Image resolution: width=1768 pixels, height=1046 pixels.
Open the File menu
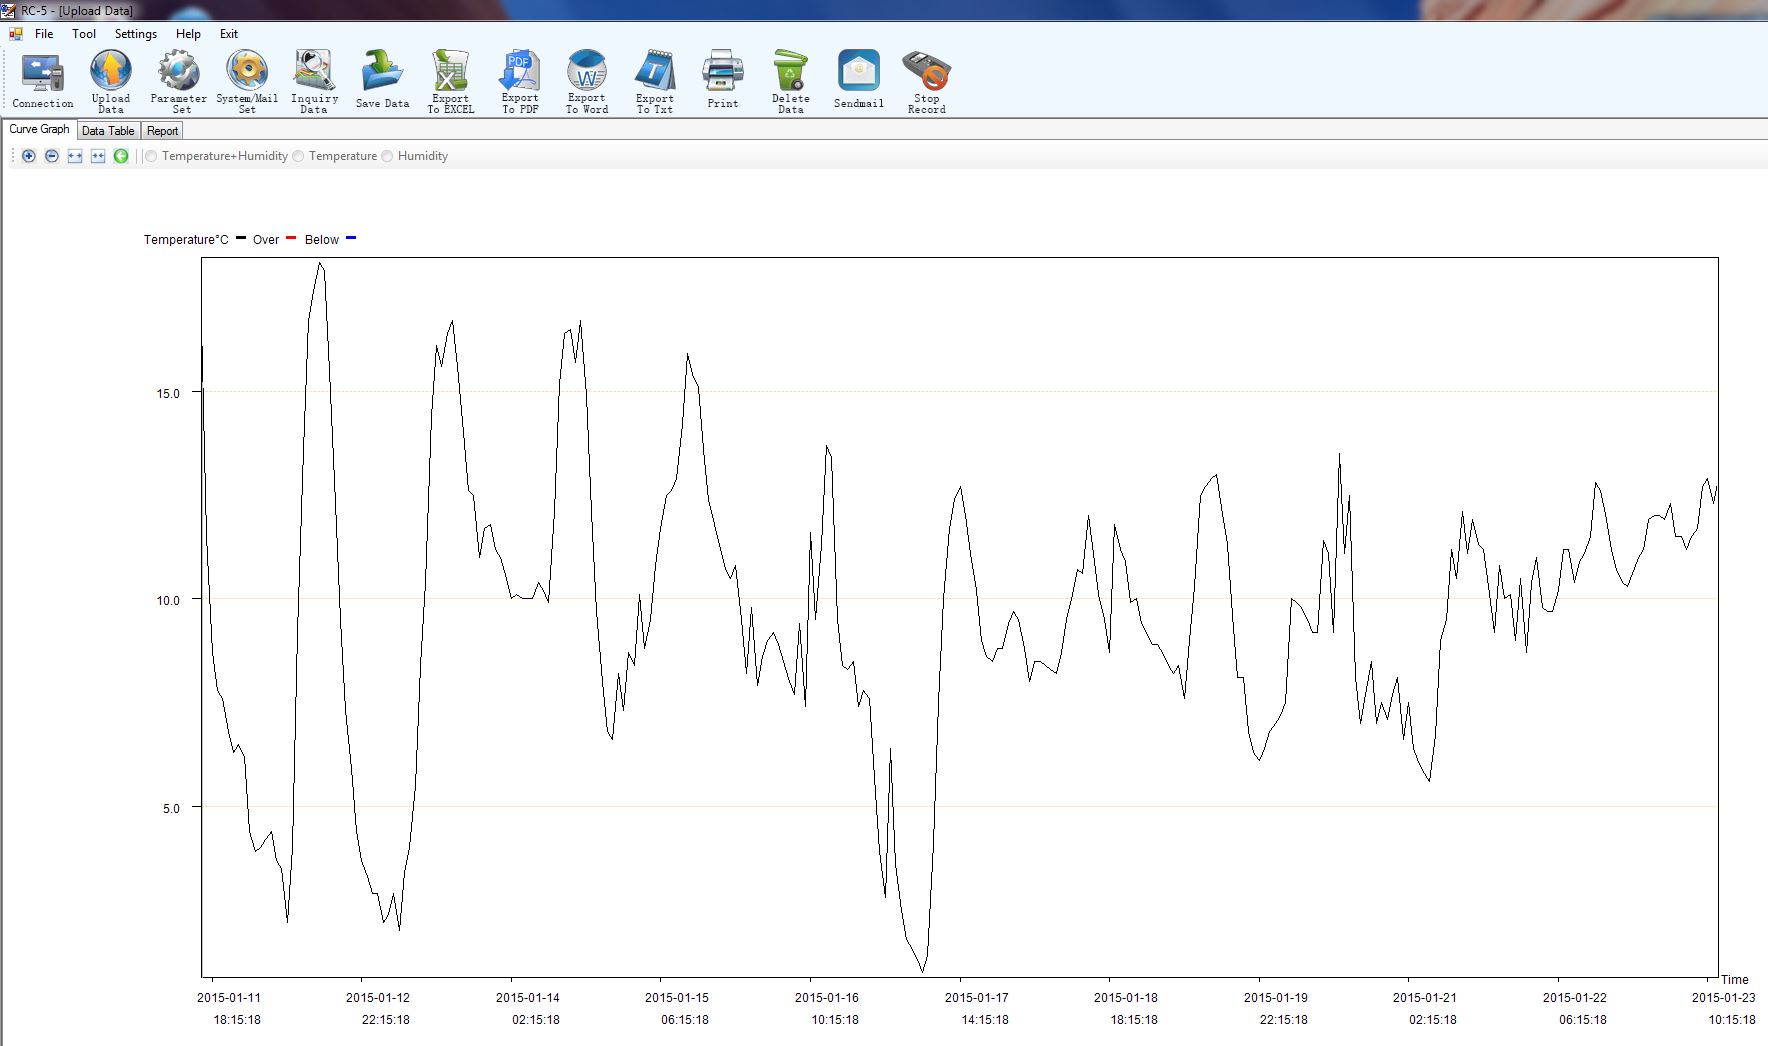pyautogui.click(x=44, y=34)
